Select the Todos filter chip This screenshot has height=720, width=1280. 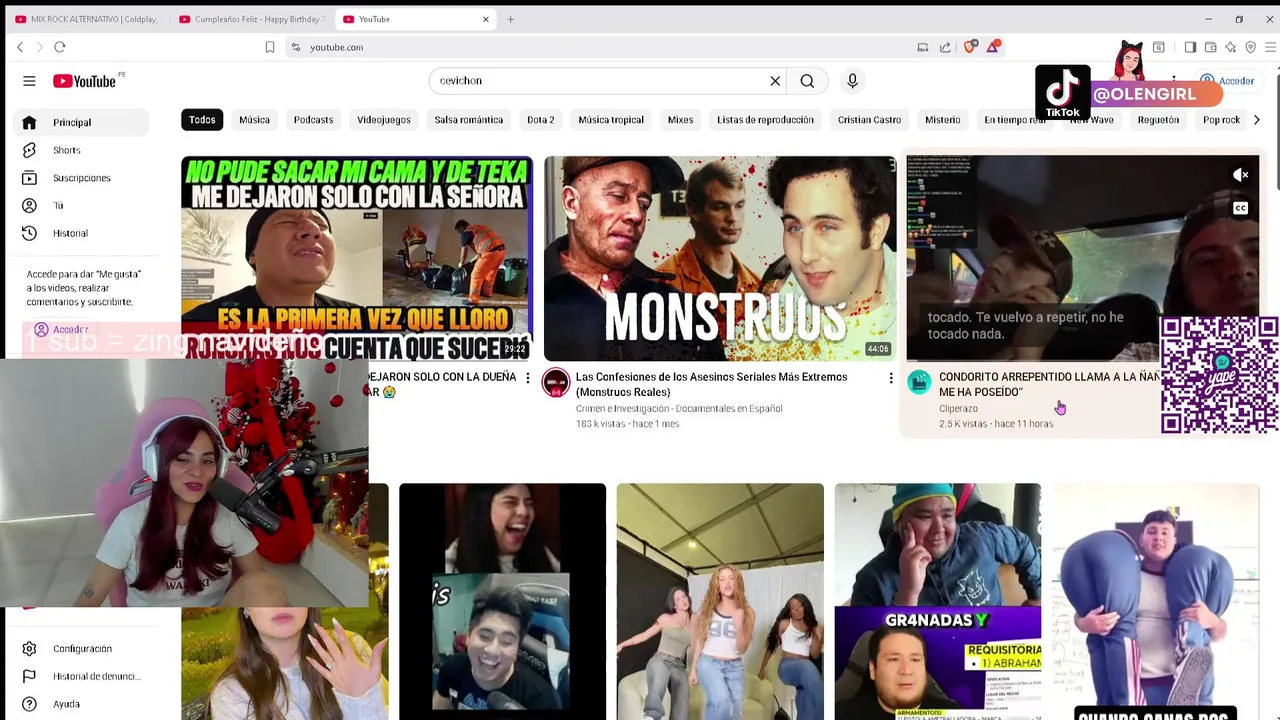click(202, 120)
